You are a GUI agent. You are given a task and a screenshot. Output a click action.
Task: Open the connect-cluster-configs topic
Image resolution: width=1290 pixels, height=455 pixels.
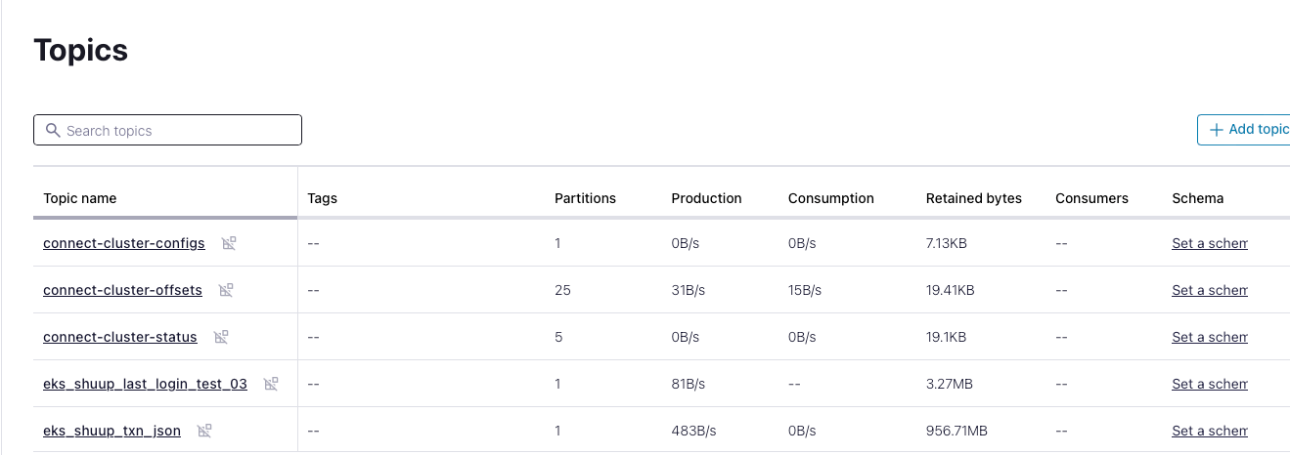(x=124, y=243)
